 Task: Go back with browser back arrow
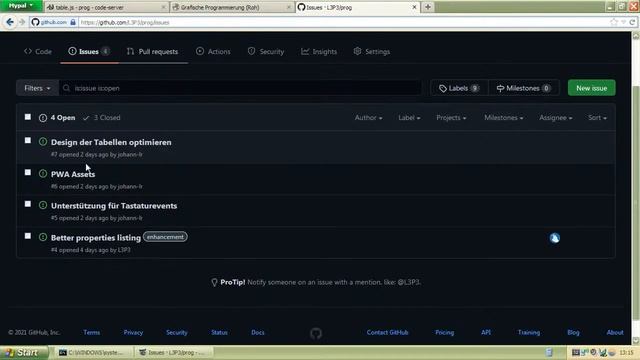10,22
